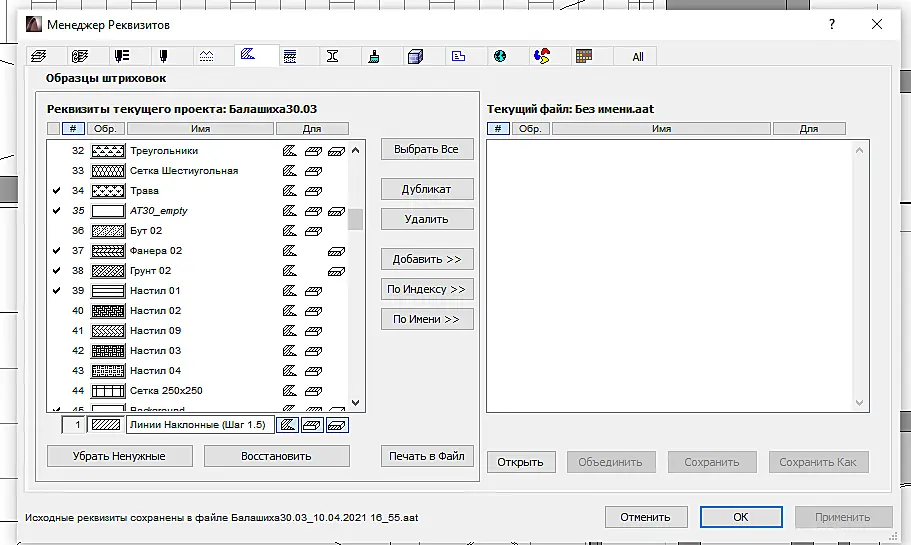Click the index field showing 1
The height and width of the screenshot is (545, 911).
[74, 425]
